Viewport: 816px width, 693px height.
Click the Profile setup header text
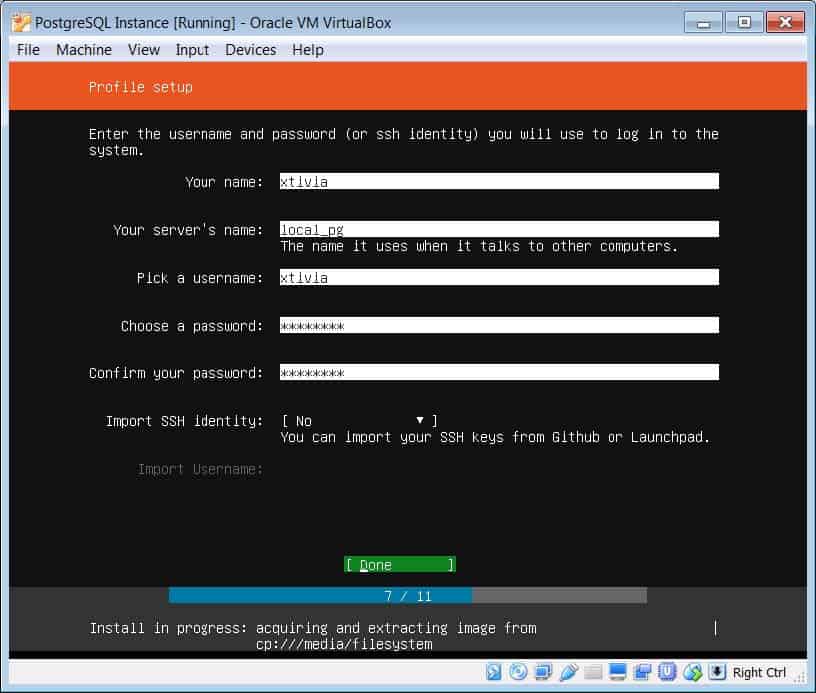pyautogui.click(x=141, y=87)
